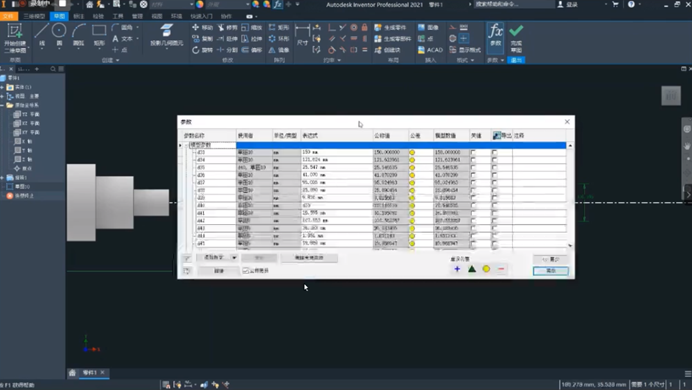Image resolution: width=692 pixels, height=390 pixels.
Task: Click Insert ACAD file
Action: 430,50
